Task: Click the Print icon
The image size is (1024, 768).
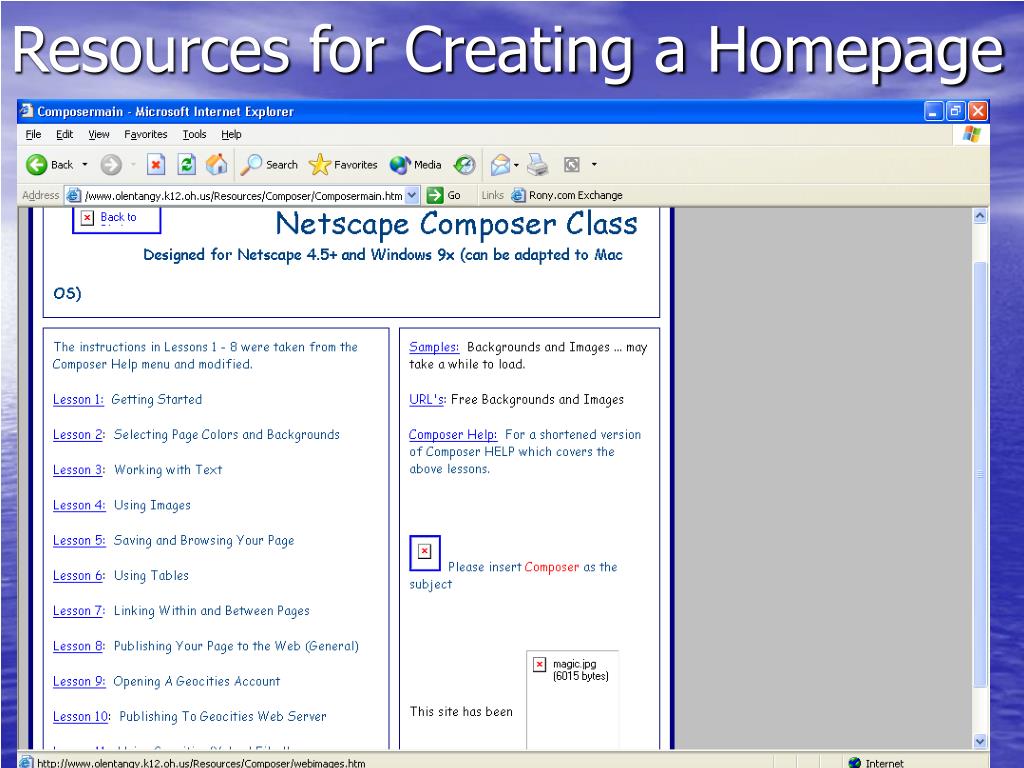Action: click(x=537, y=165)
